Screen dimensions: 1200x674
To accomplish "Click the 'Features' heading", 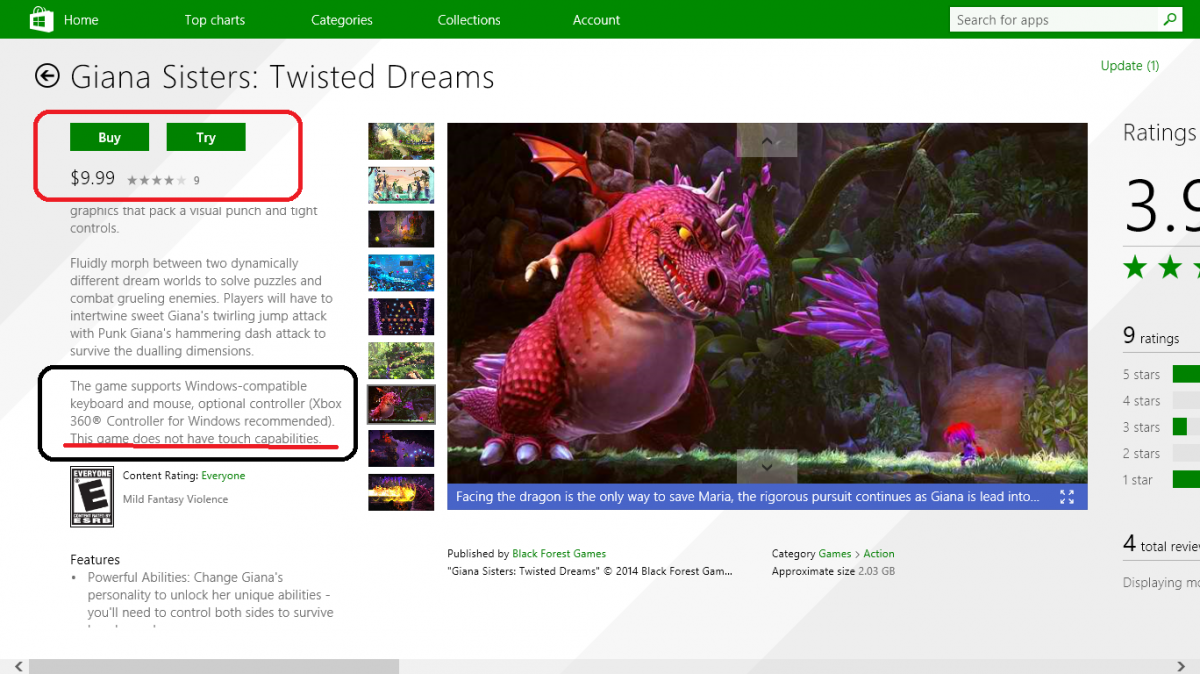I will pos(95,560).
